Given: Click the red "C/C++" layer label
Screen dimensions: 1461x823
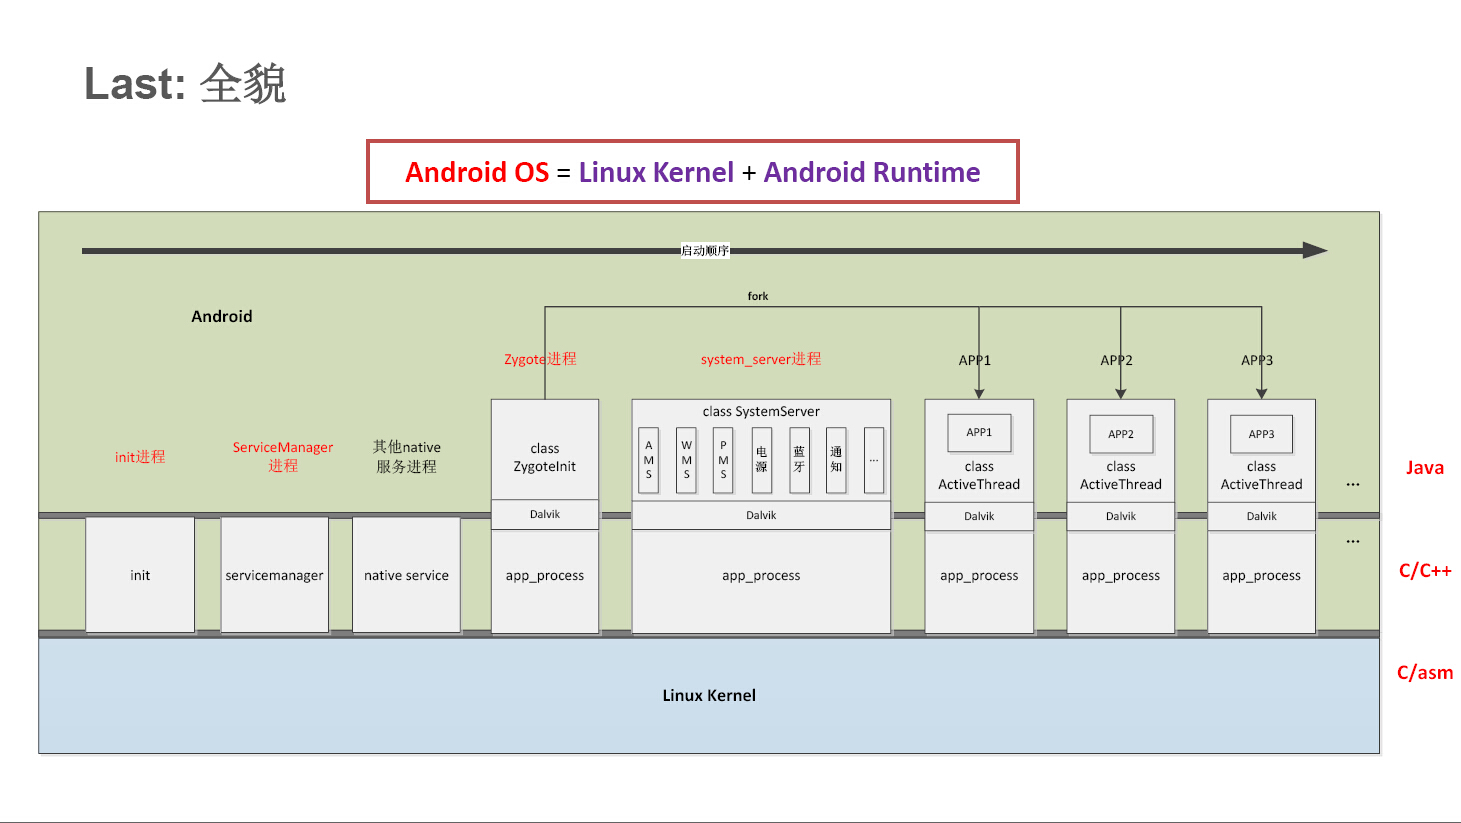Looking at the screenshot, I should (x=1425, y=571).
